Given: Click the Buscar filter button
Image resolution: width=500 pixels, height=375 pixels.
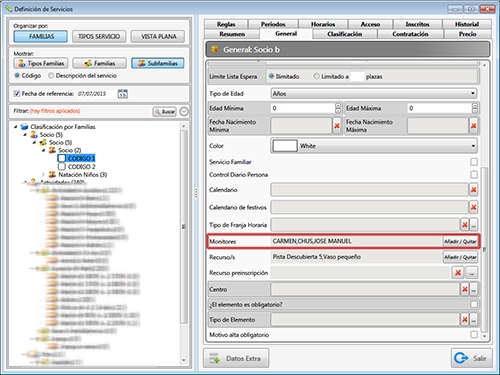Looking at the screenshot, I should pyautogui.click(x=165, y=111).
